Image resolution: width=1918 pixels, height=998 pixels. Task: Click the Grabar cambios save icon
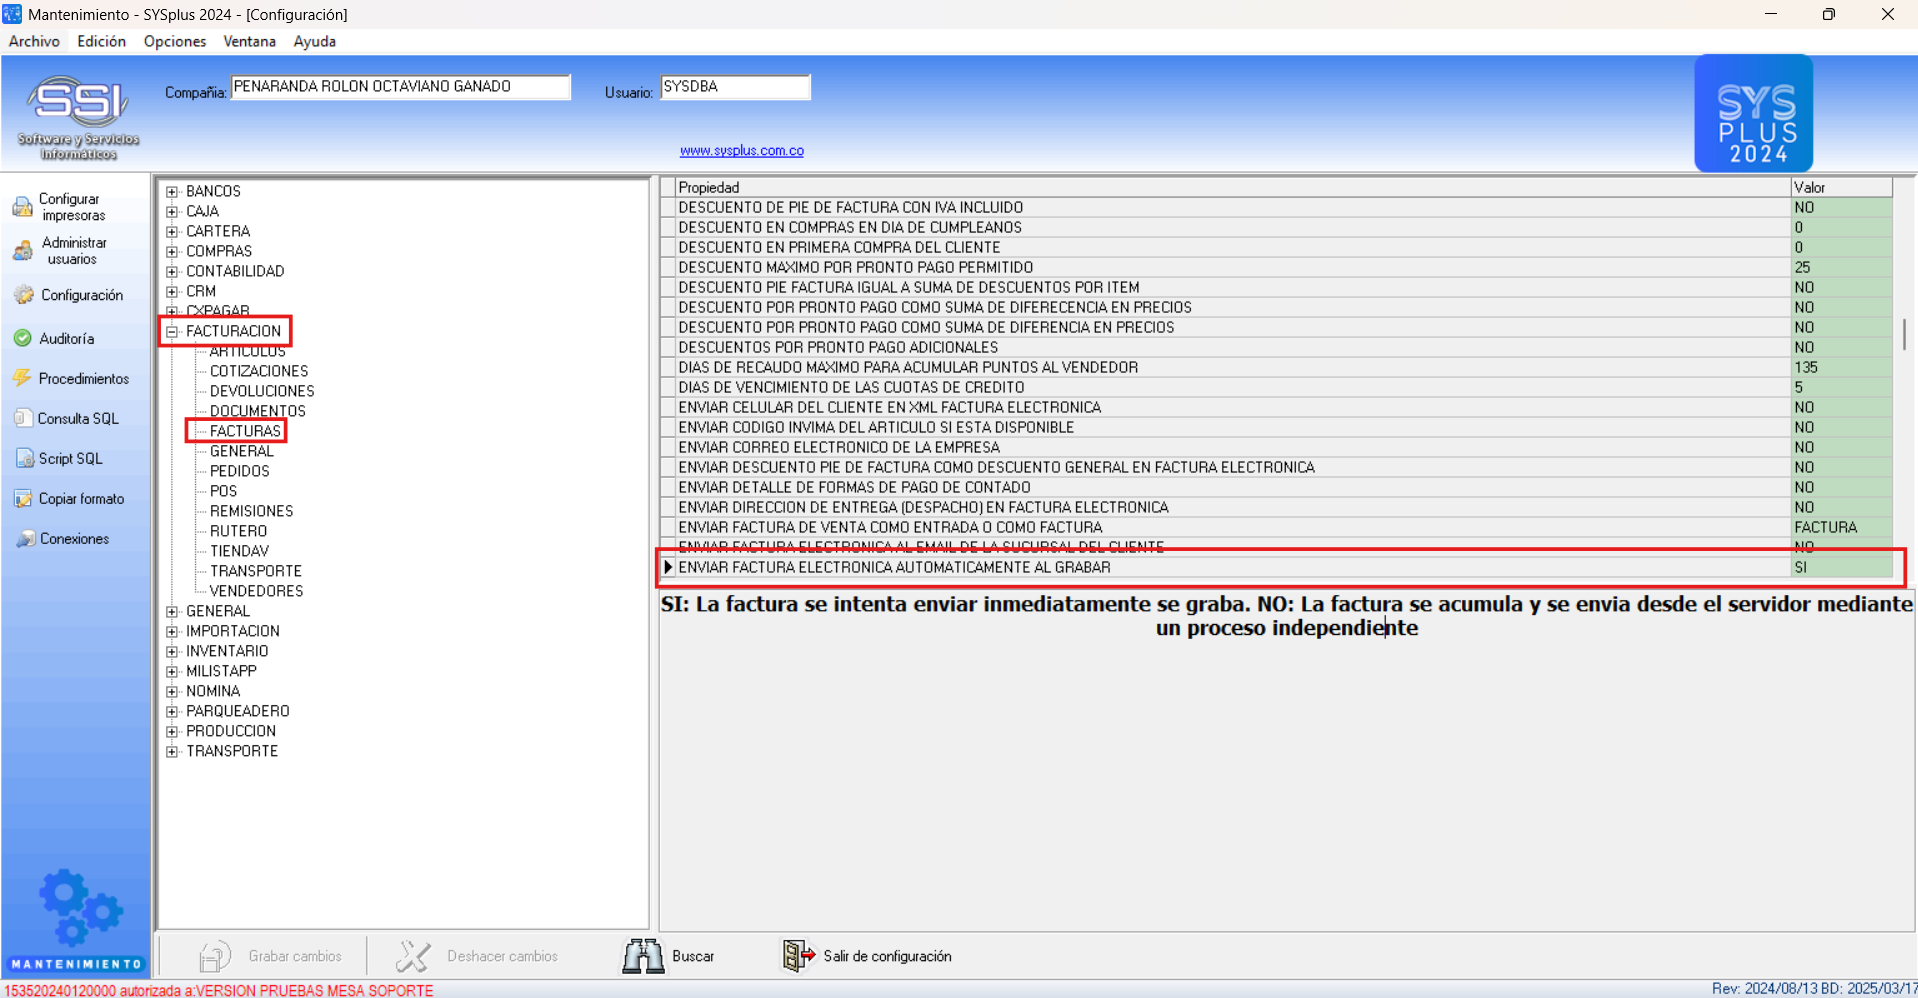coord(214,956)
